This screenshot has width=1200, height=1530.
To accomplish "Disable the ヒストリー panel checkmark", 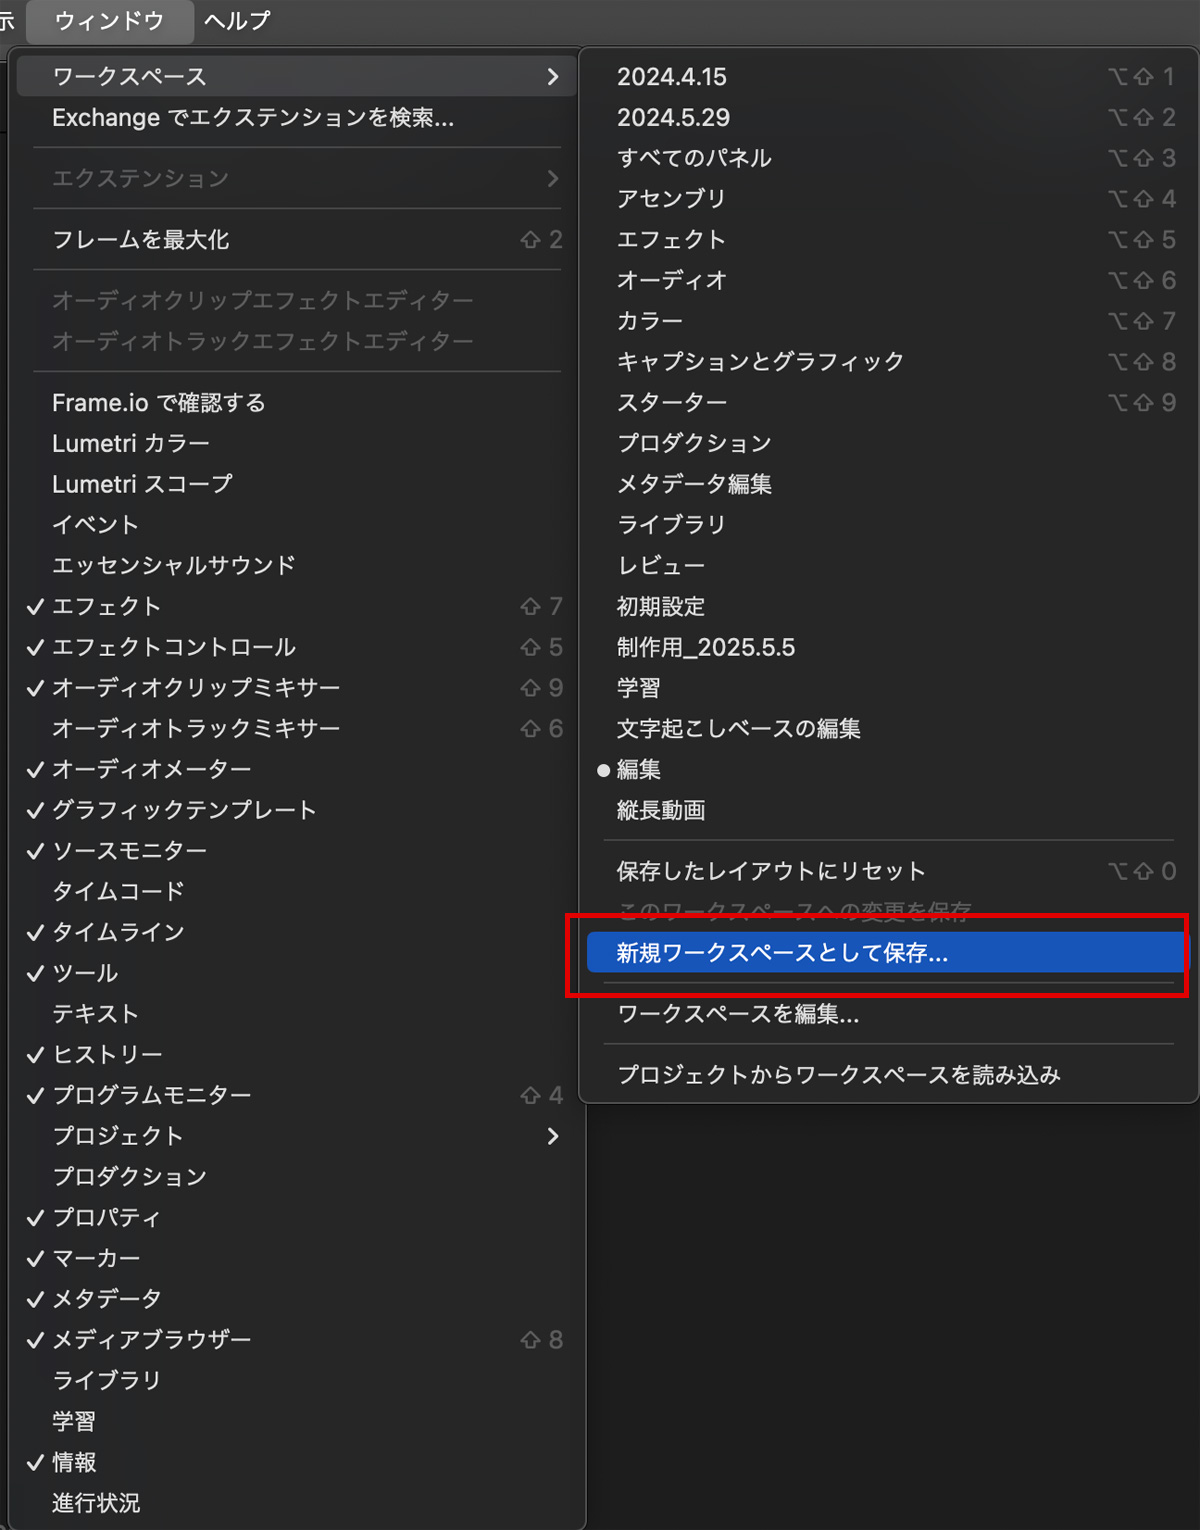I will pos(108,1055).
